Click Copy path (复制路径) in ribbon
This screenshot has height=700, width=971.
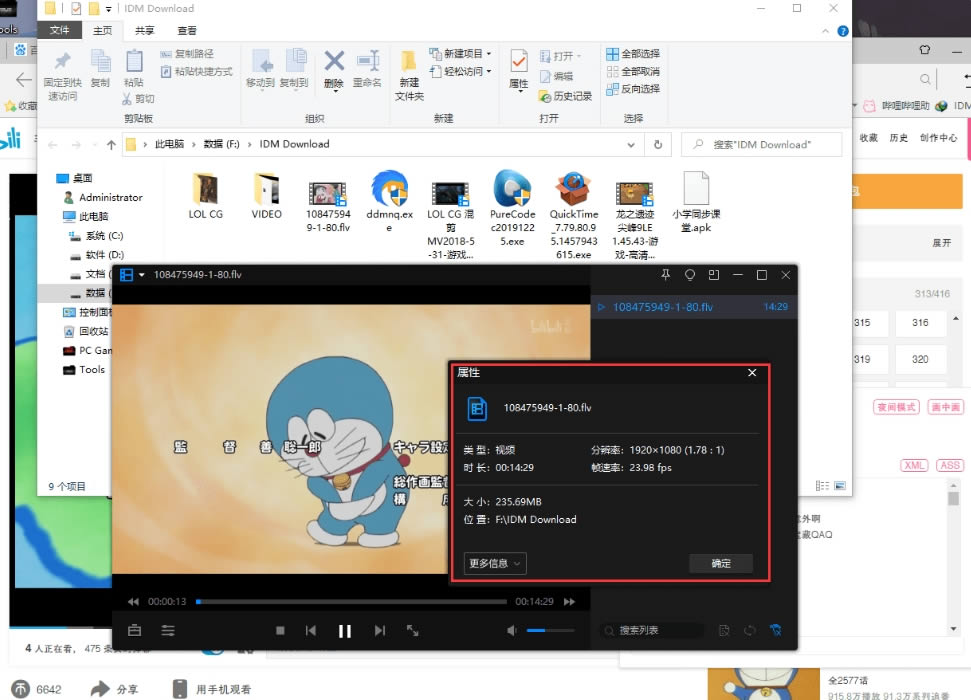pos(187,54)
